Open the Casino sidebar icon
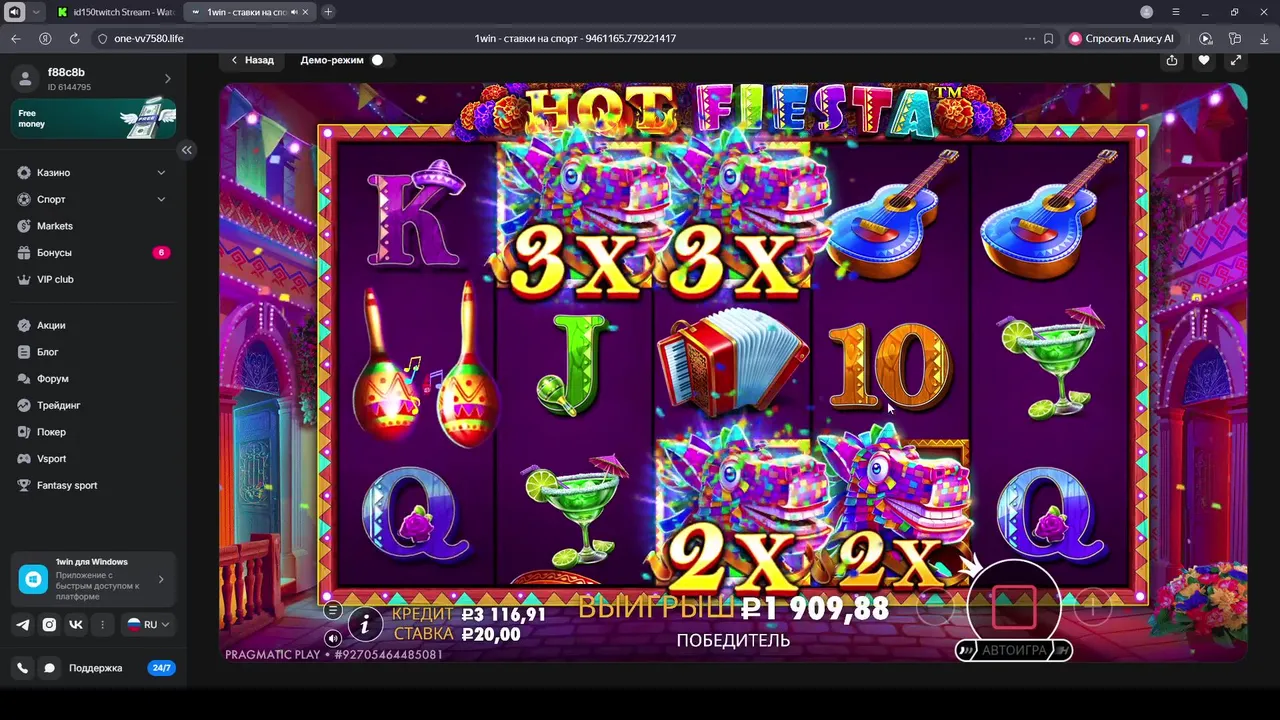 coord(24,173)
